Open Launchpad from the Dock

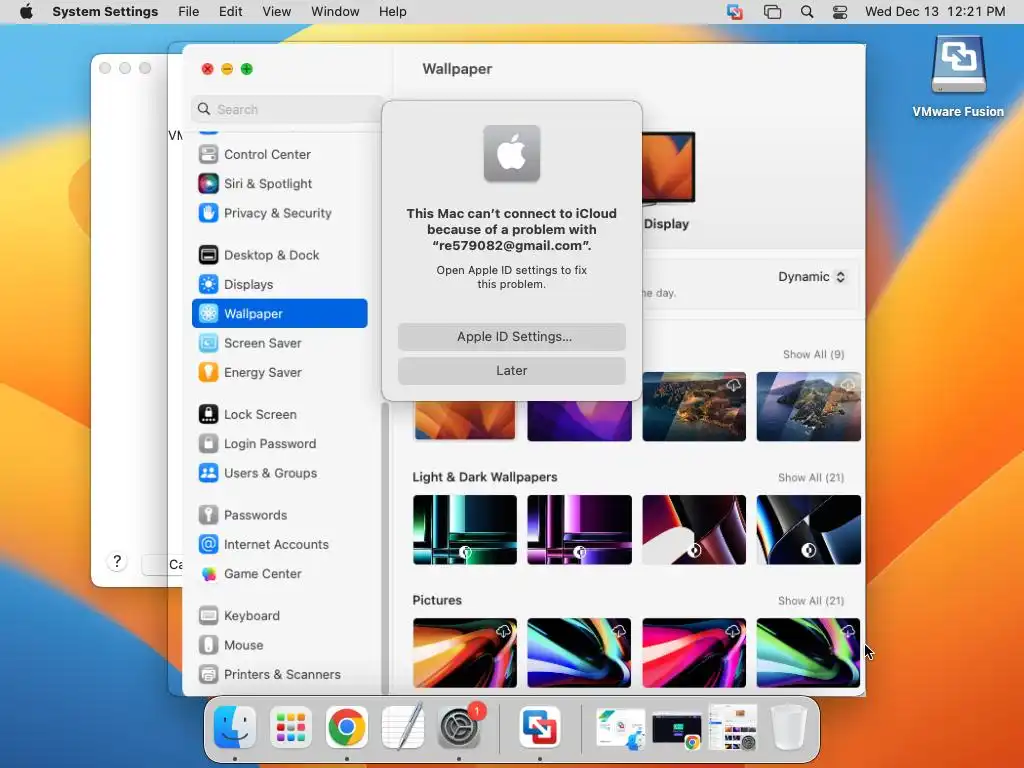point(291,726)
